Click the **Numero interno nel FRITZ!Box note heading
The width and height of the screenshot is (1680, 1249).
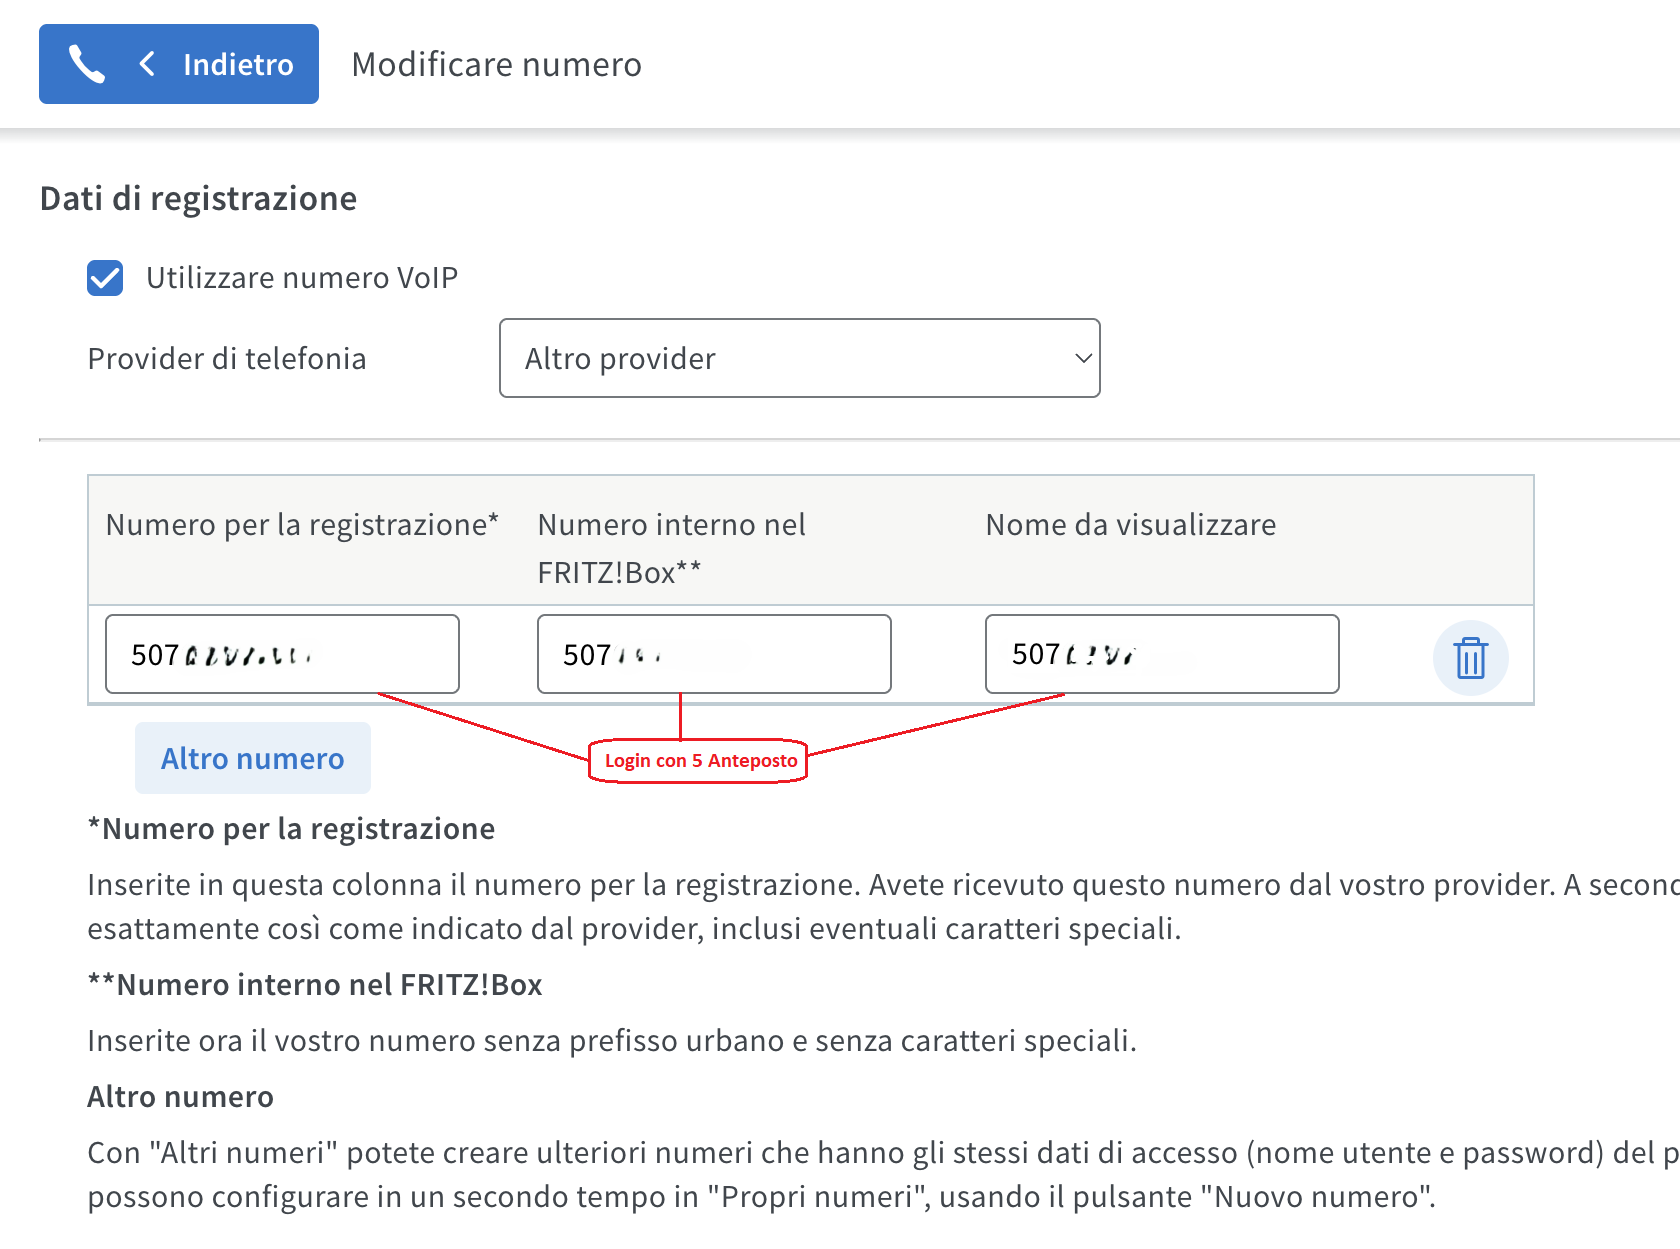click(315, 985)
